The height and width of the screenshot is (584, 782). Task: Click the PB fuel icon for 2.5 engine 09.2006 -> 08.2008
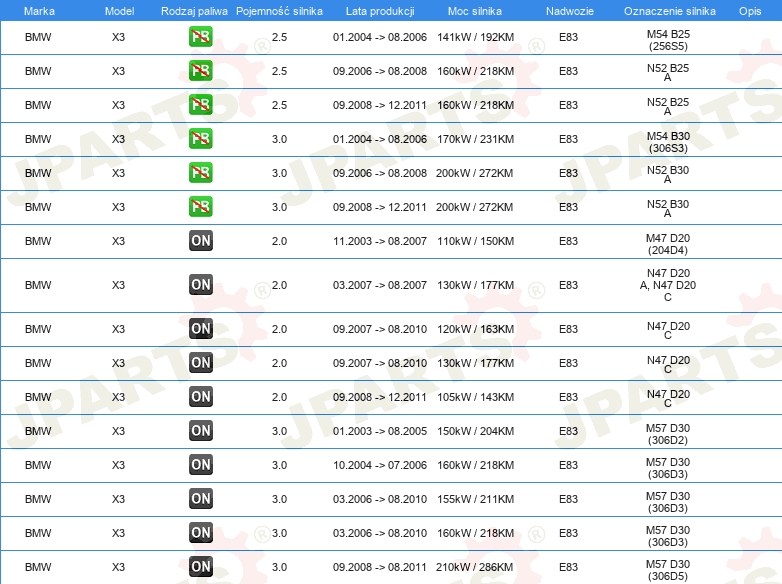200,71
